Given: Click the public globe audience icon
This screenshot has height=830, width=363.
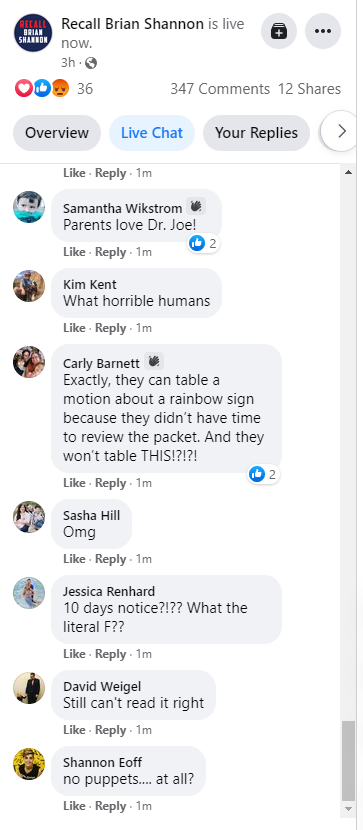Looking at the screenshot, I should click(x=91, y=63).
